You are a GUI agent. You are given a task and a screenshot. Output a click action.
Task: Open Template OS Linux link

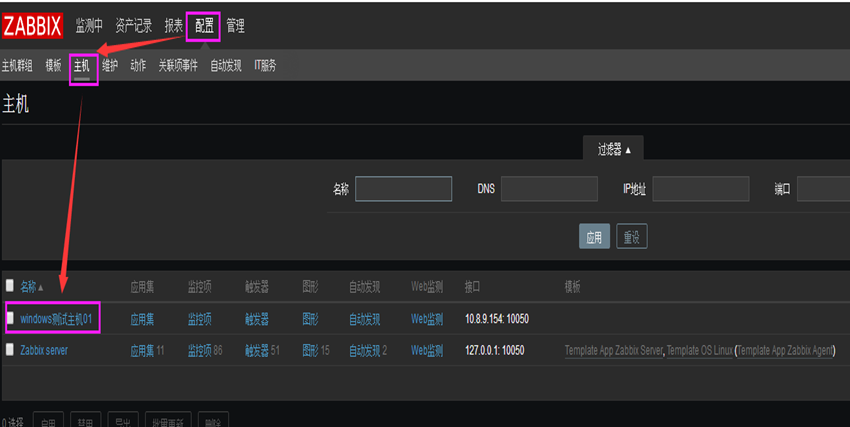700,351
